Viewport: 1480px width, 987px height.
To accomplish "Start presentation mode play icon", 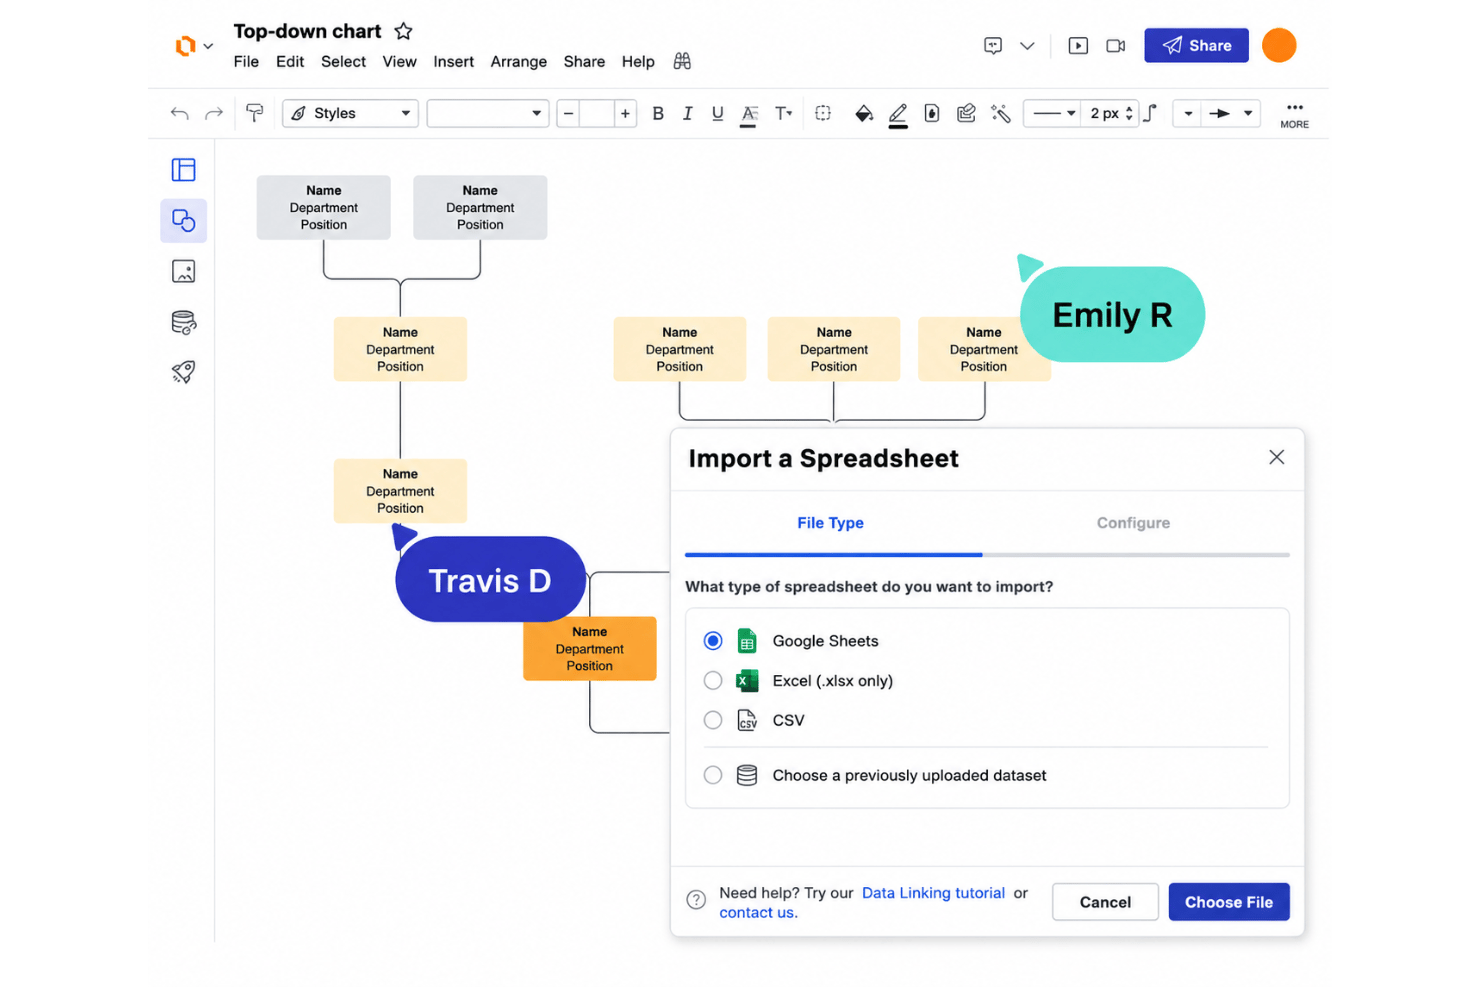I will pos(1078,46).
